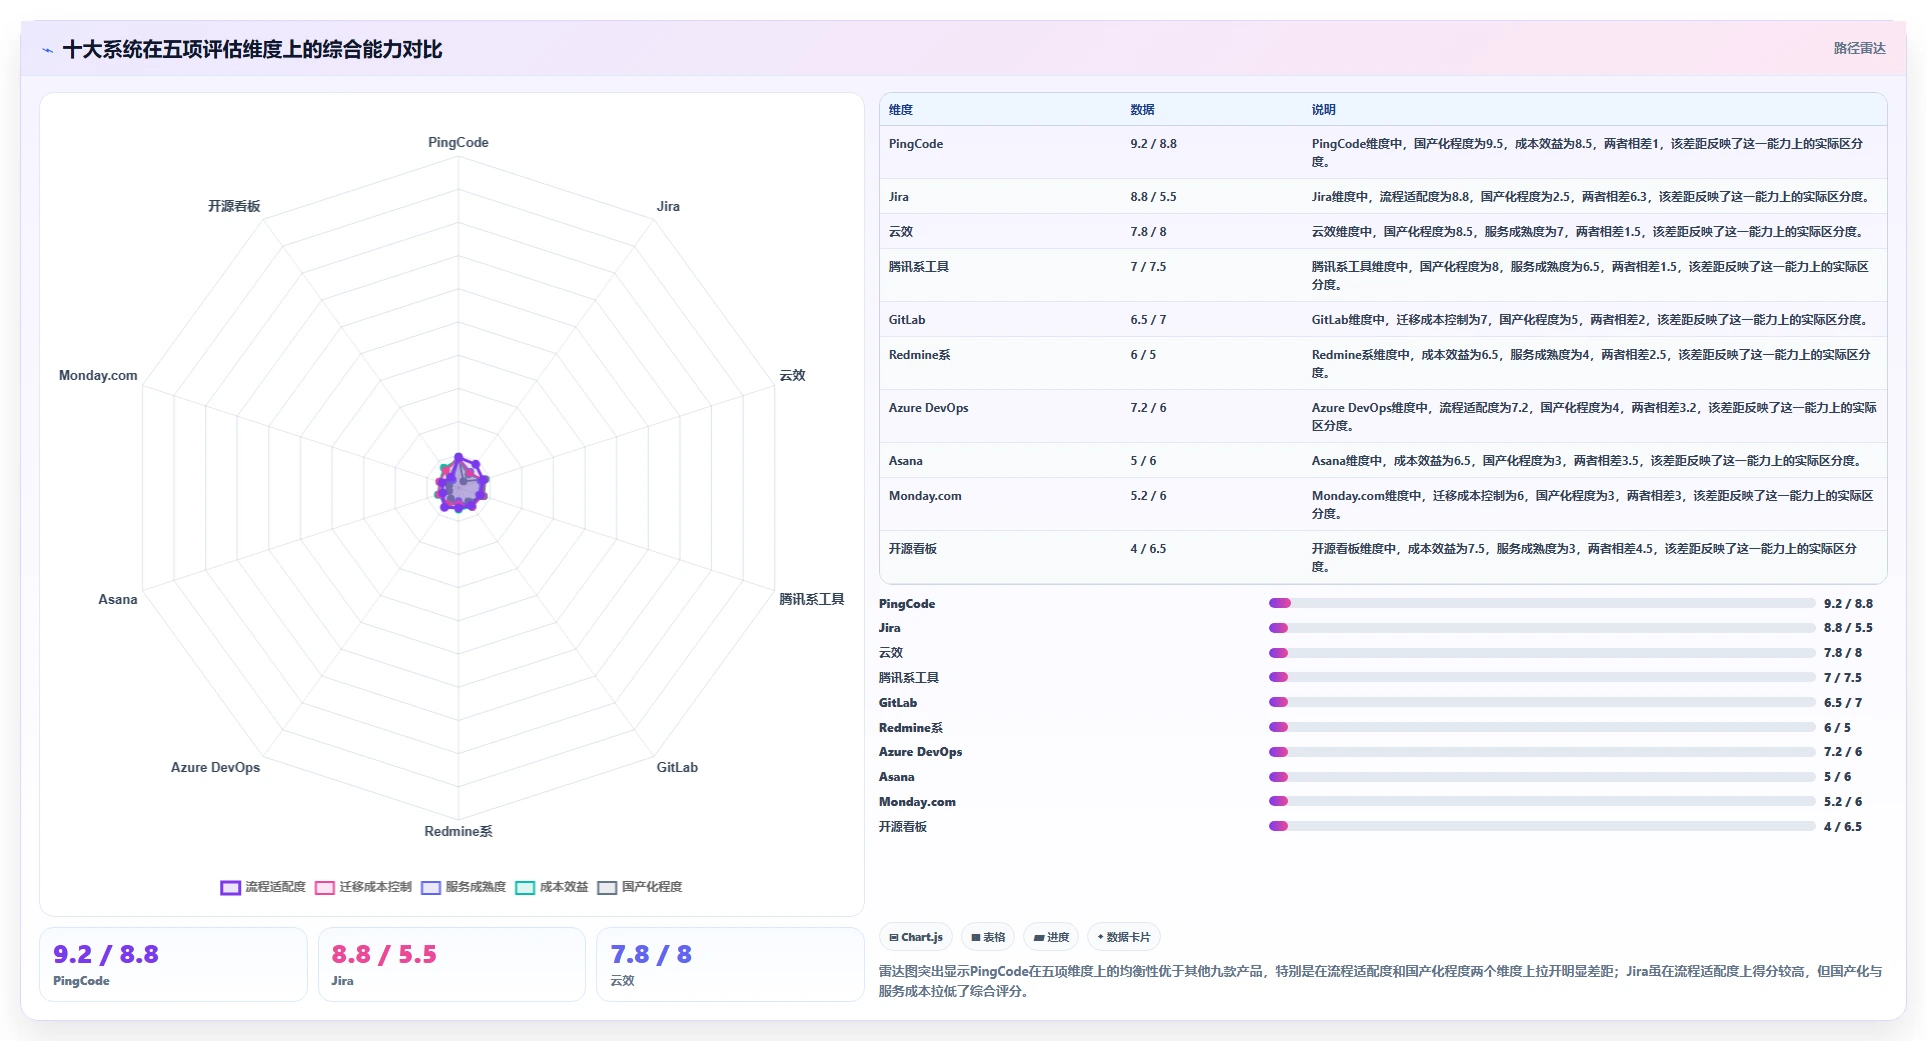The image size is (1927, 1041).
Task: Click the Redmine系 label in progress list
Action: pos(911,728)
